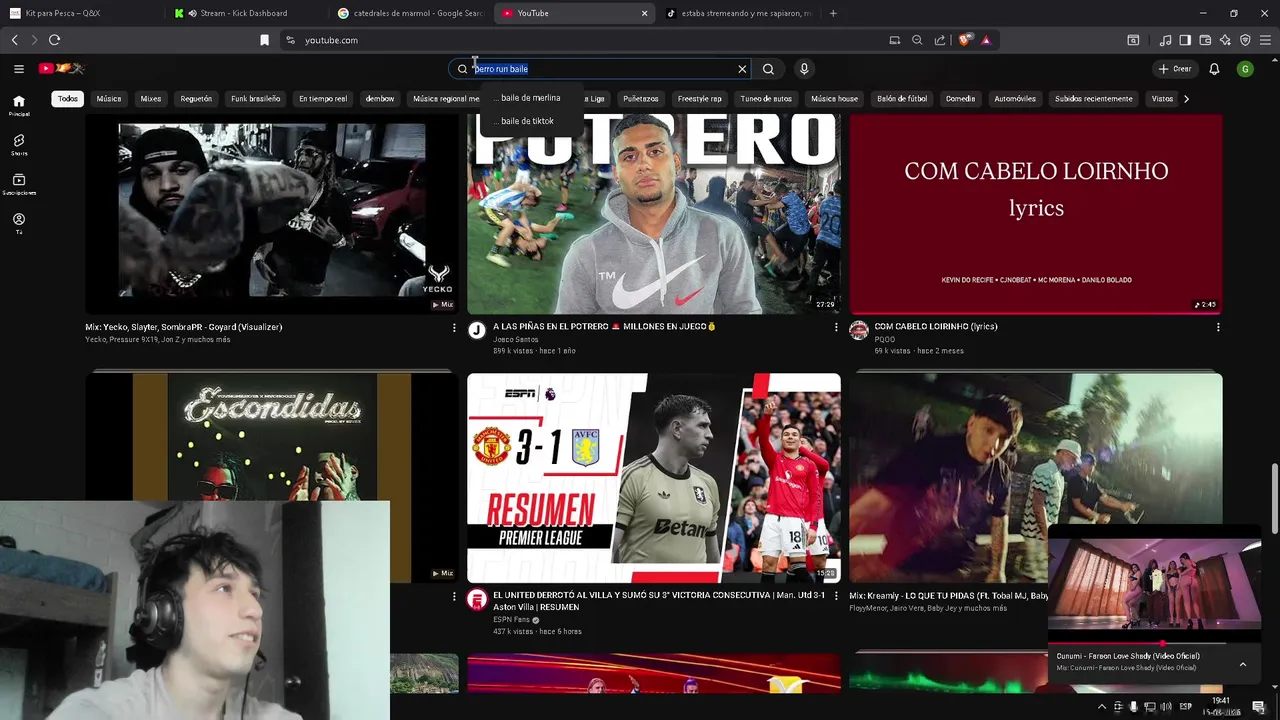Open the Joaco Santos channel avatar
This screenshot has width=1280, height=720.
477,331
